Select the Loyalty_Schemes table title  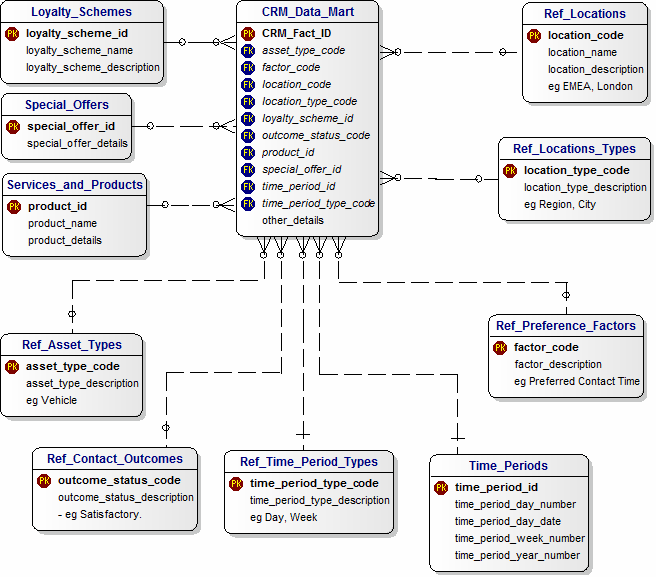coord(81,12)
